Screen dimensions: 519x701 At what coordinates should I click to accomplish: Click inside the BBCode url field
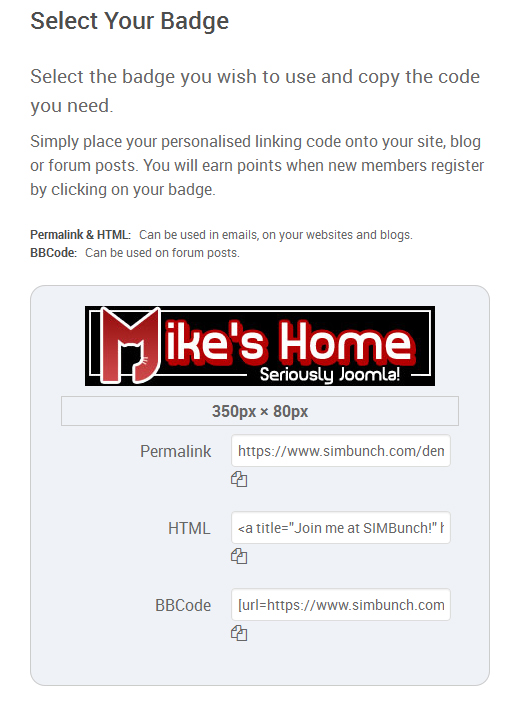pos(341,604)
